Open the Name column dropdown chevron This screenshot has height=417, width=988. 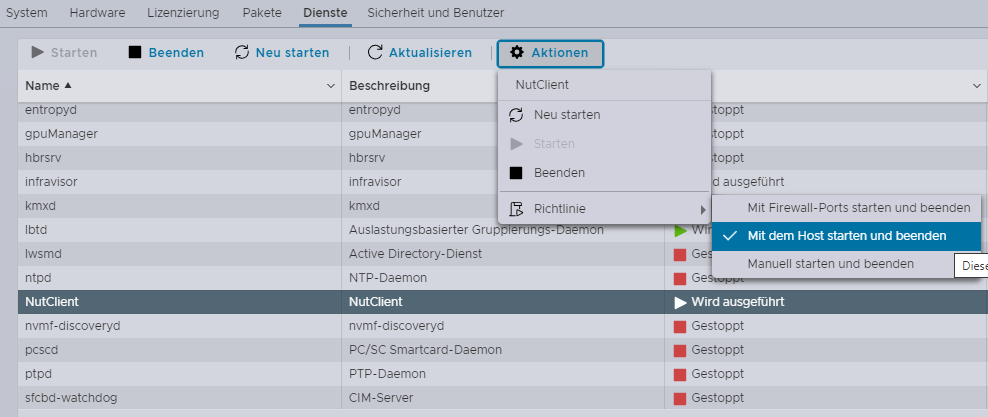[x=331, y=86]
